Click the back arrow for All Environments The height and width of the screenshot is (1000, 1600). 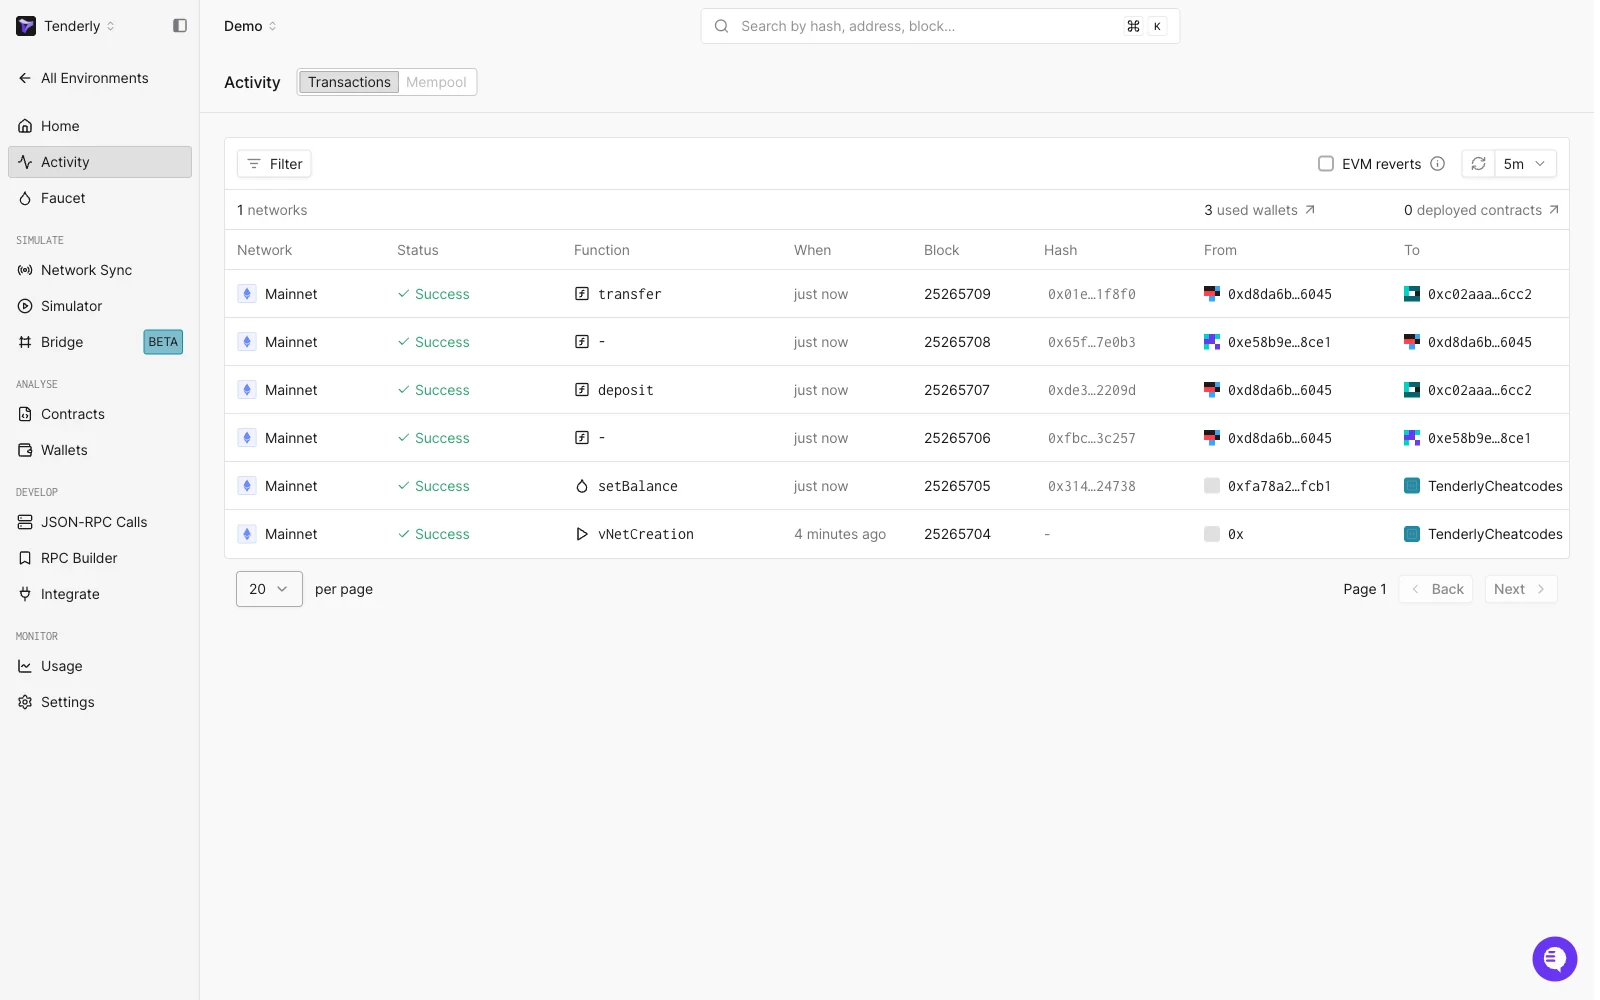click(25, 78)
